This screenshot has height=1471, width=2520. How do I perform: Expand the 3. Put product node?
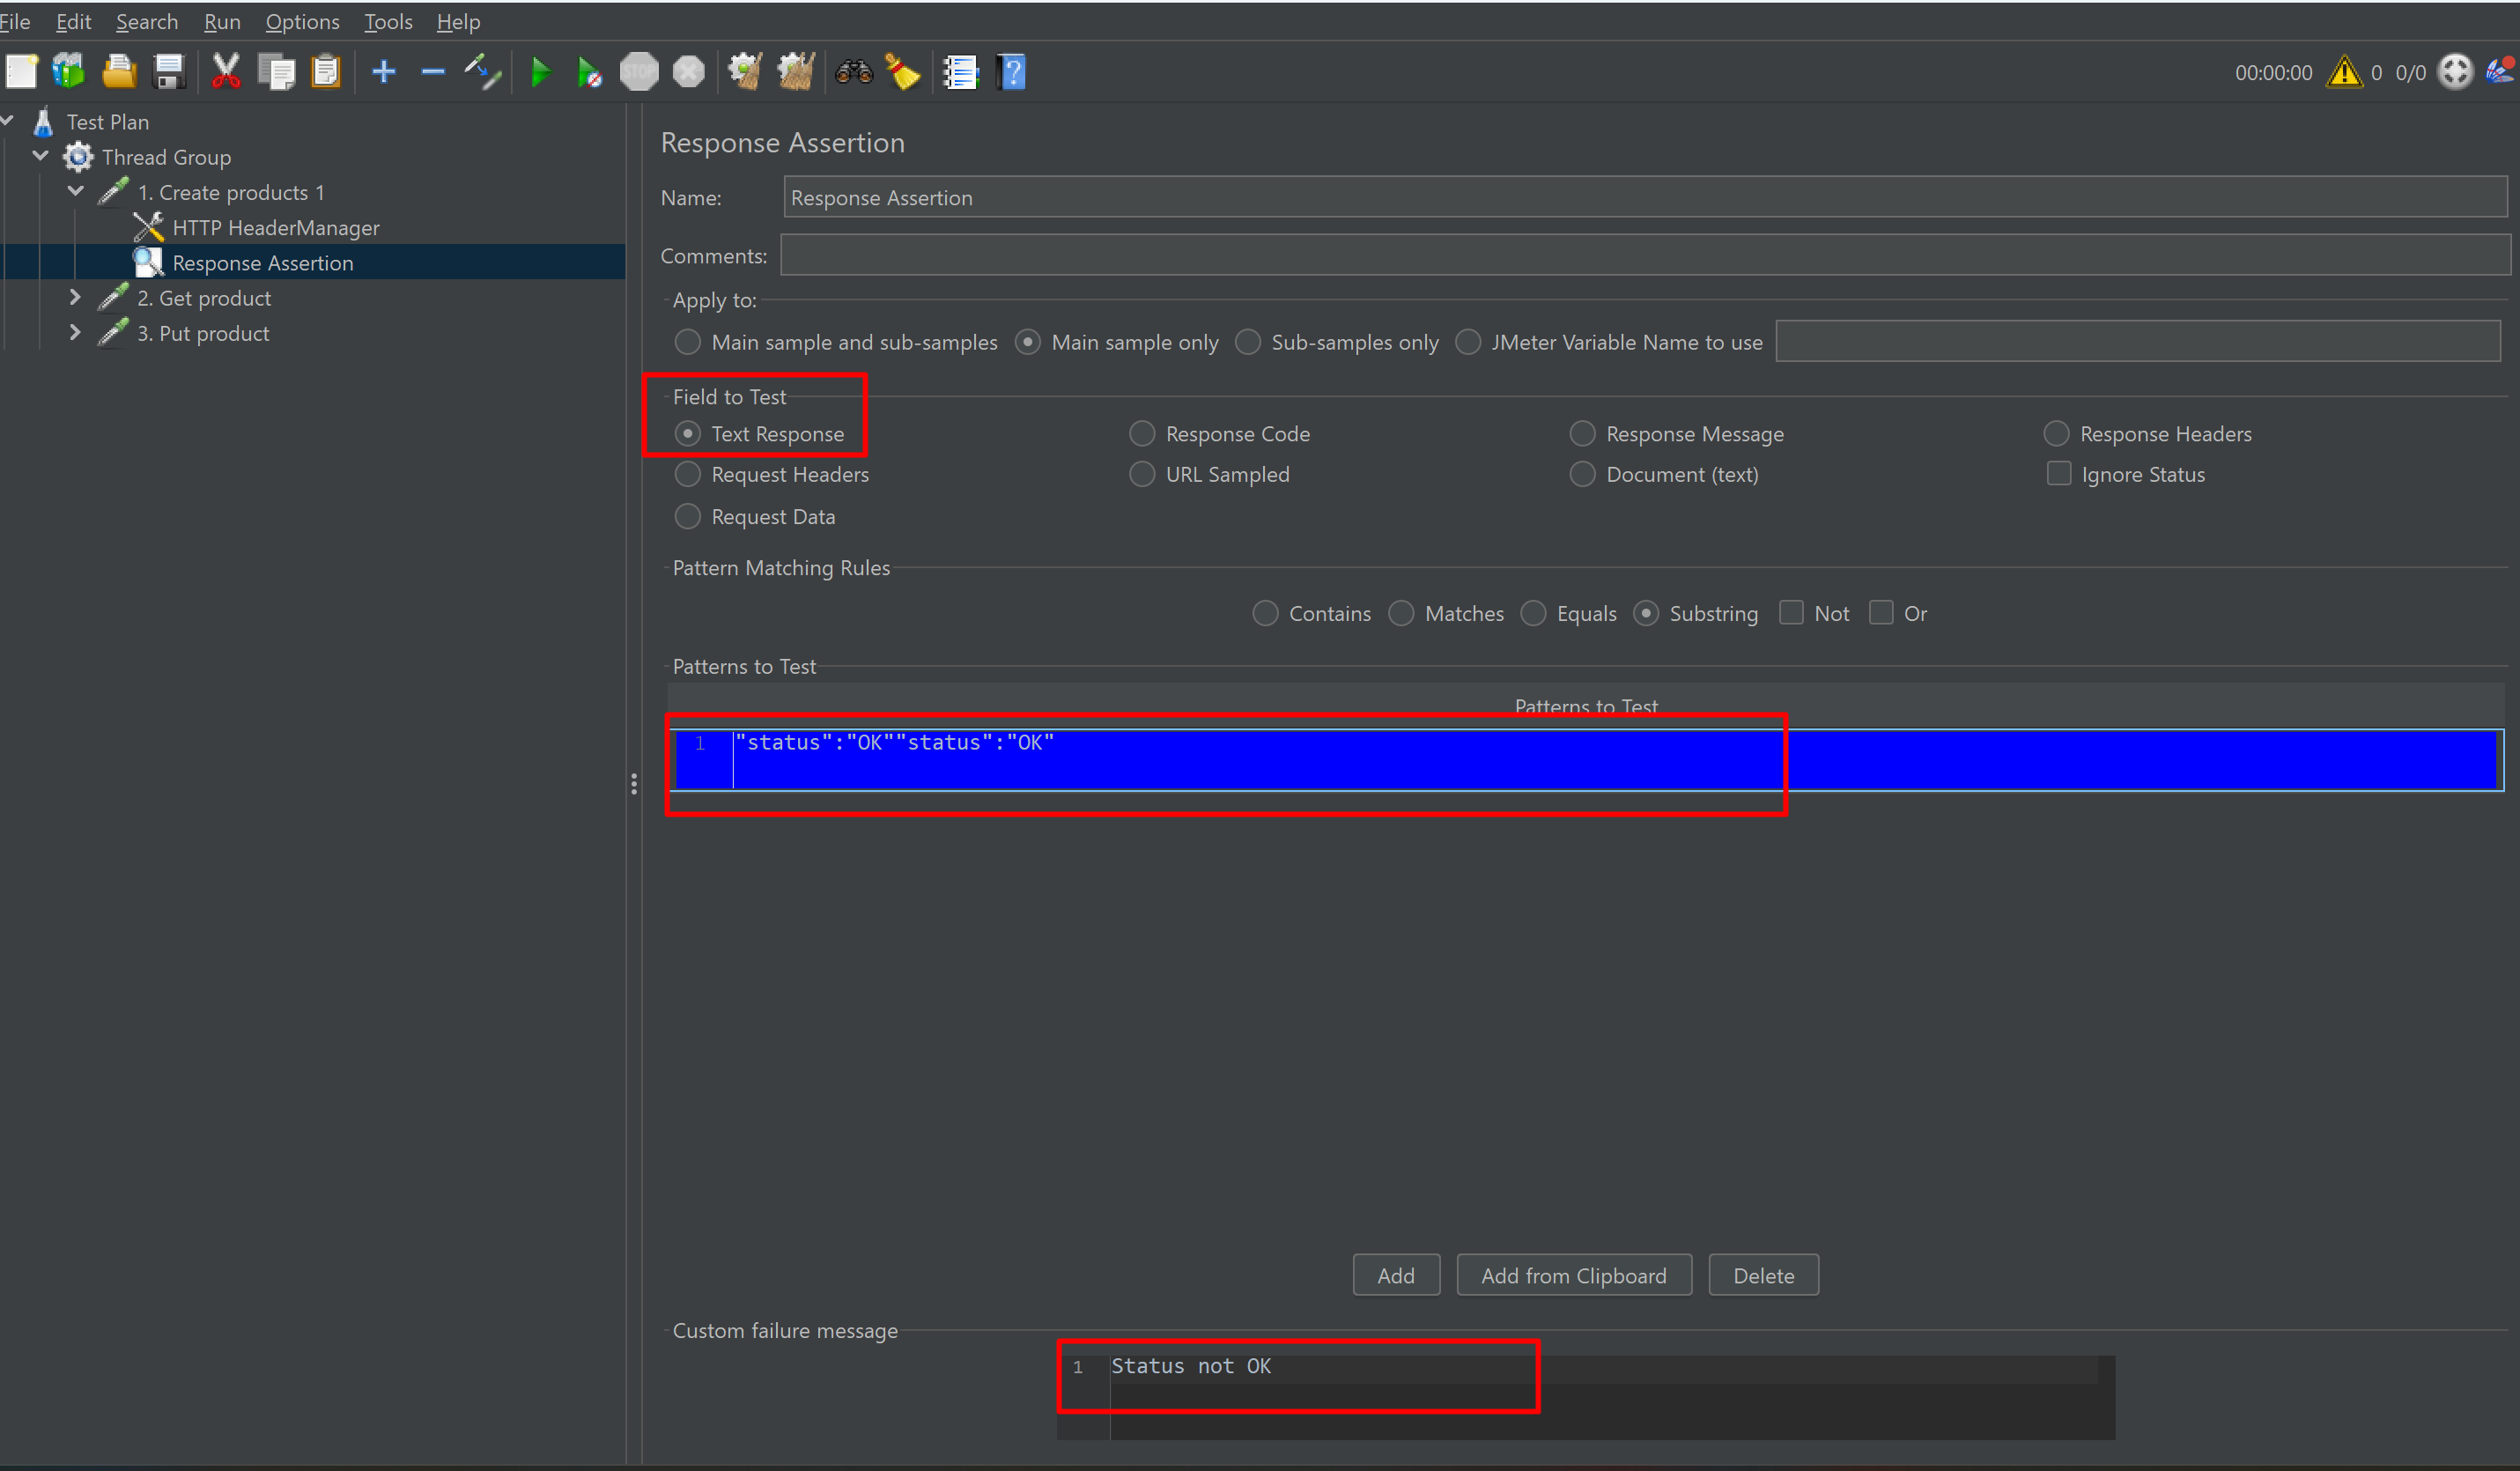coord(75,333)
